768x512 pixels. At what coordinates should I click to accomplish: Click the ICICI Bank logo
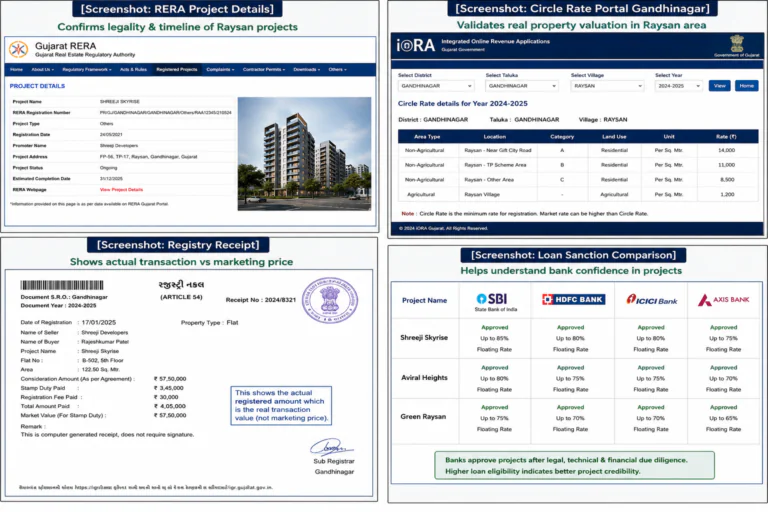click(x=651, y=300)
